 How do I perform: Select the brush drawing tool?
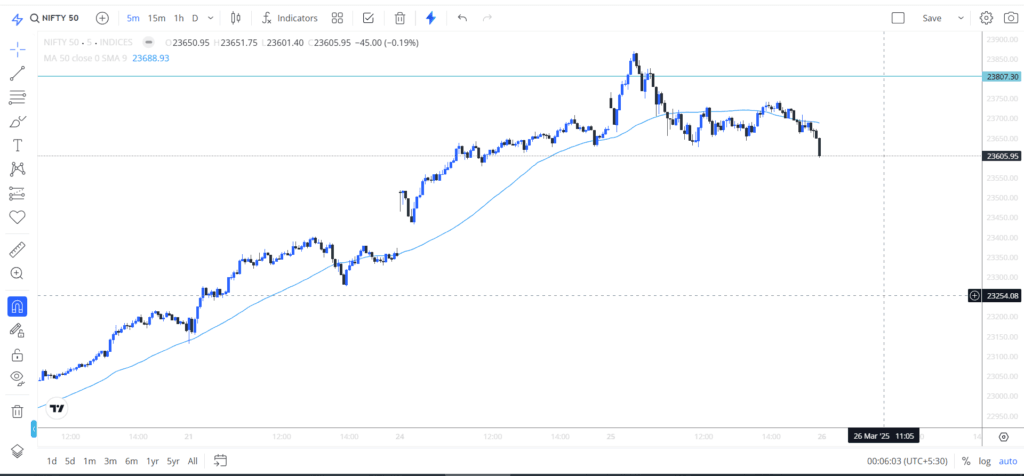18,121
